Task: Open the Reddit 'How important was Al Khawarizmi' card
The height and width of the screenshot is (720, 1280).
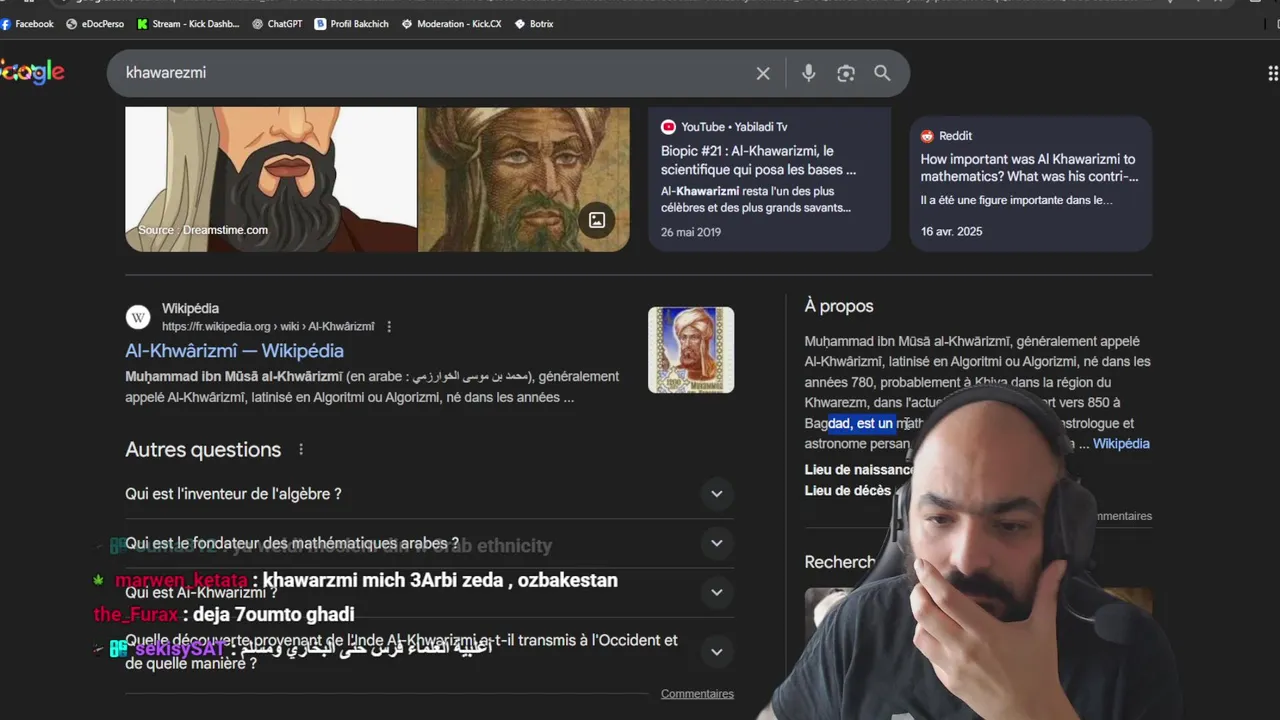Action: (x=1031, y=183)
